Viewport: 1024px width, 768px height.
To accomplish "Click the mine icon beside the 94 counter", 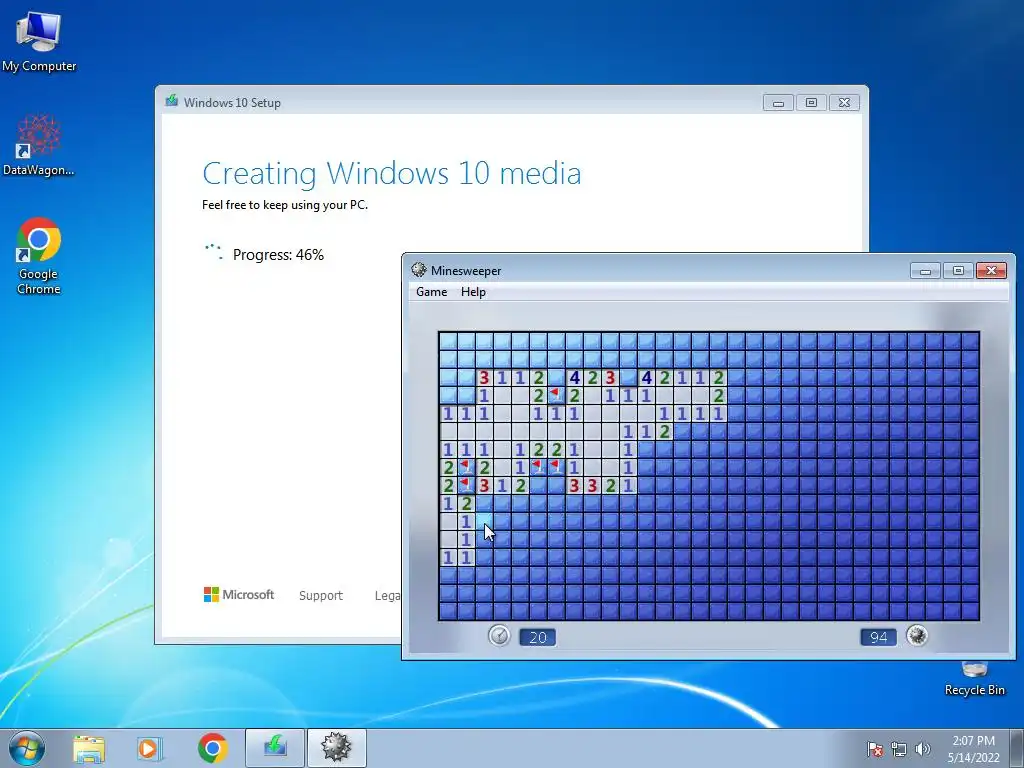I will pyautogui.click(x=917, y=635).
